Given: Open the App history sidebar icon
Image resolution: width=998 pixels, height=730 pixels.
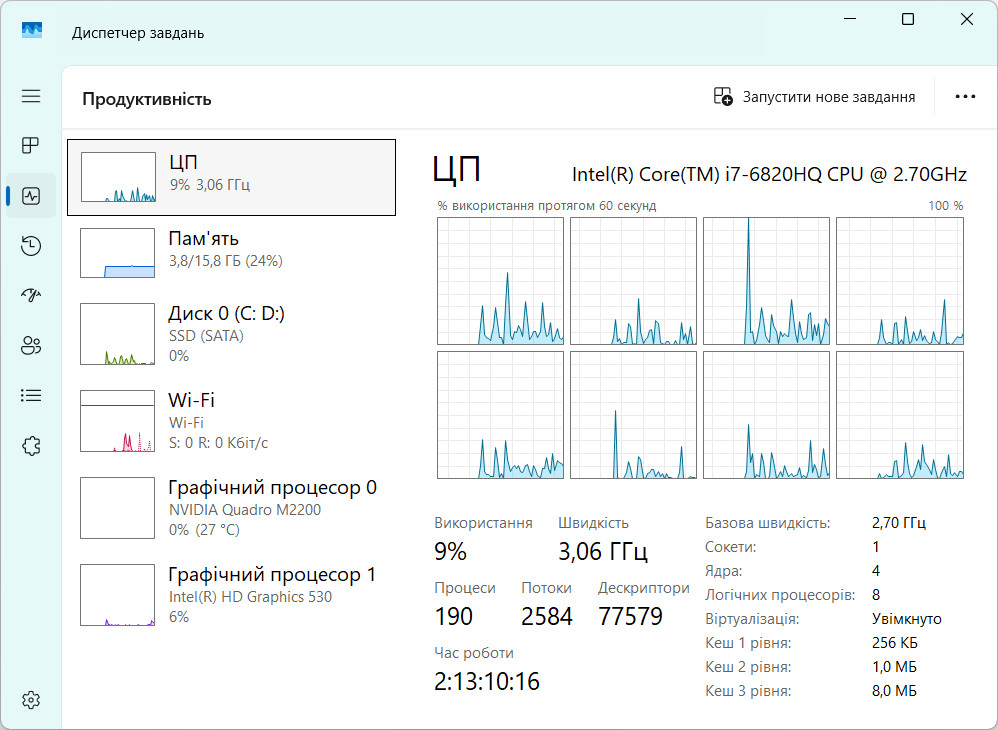Looking at the screenshot, I should pyautogui.click(x=31, y=246).
